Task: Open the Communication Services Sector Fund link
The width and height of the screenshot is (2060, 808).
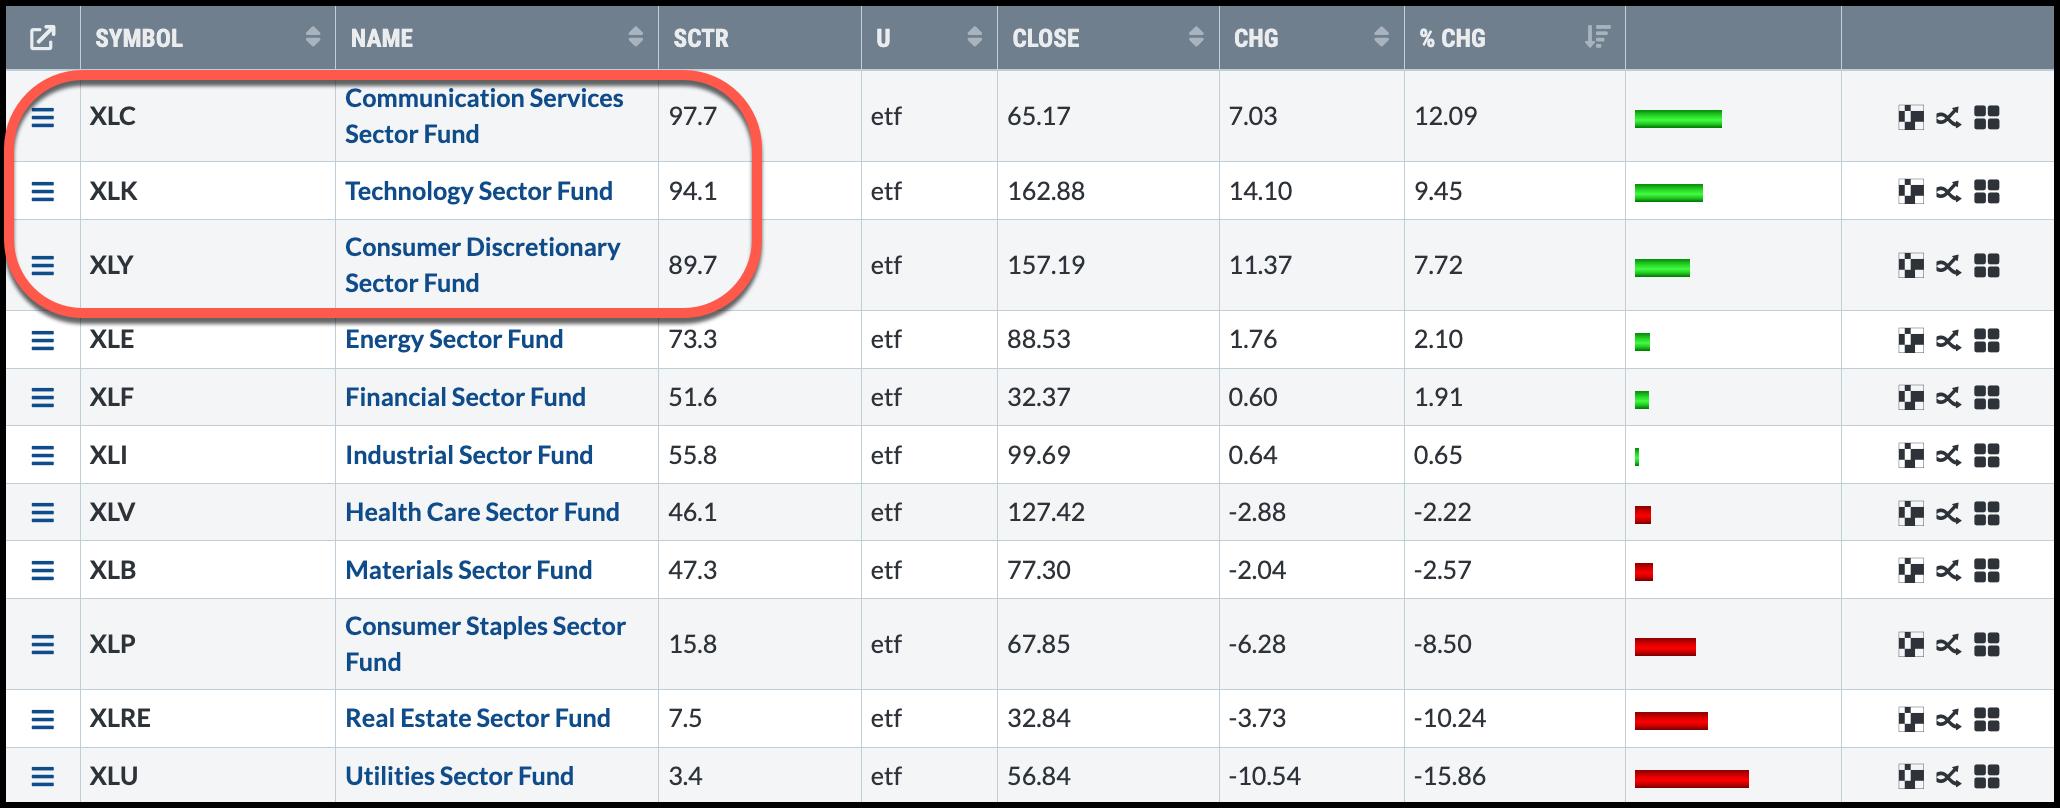Action: click(x=484, y=116)
